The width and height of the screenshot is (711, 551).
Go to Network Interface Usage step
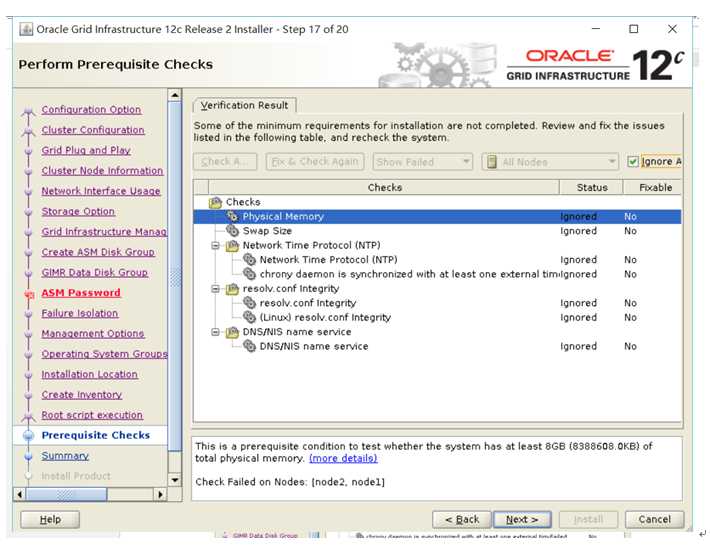tap(101, 191)
